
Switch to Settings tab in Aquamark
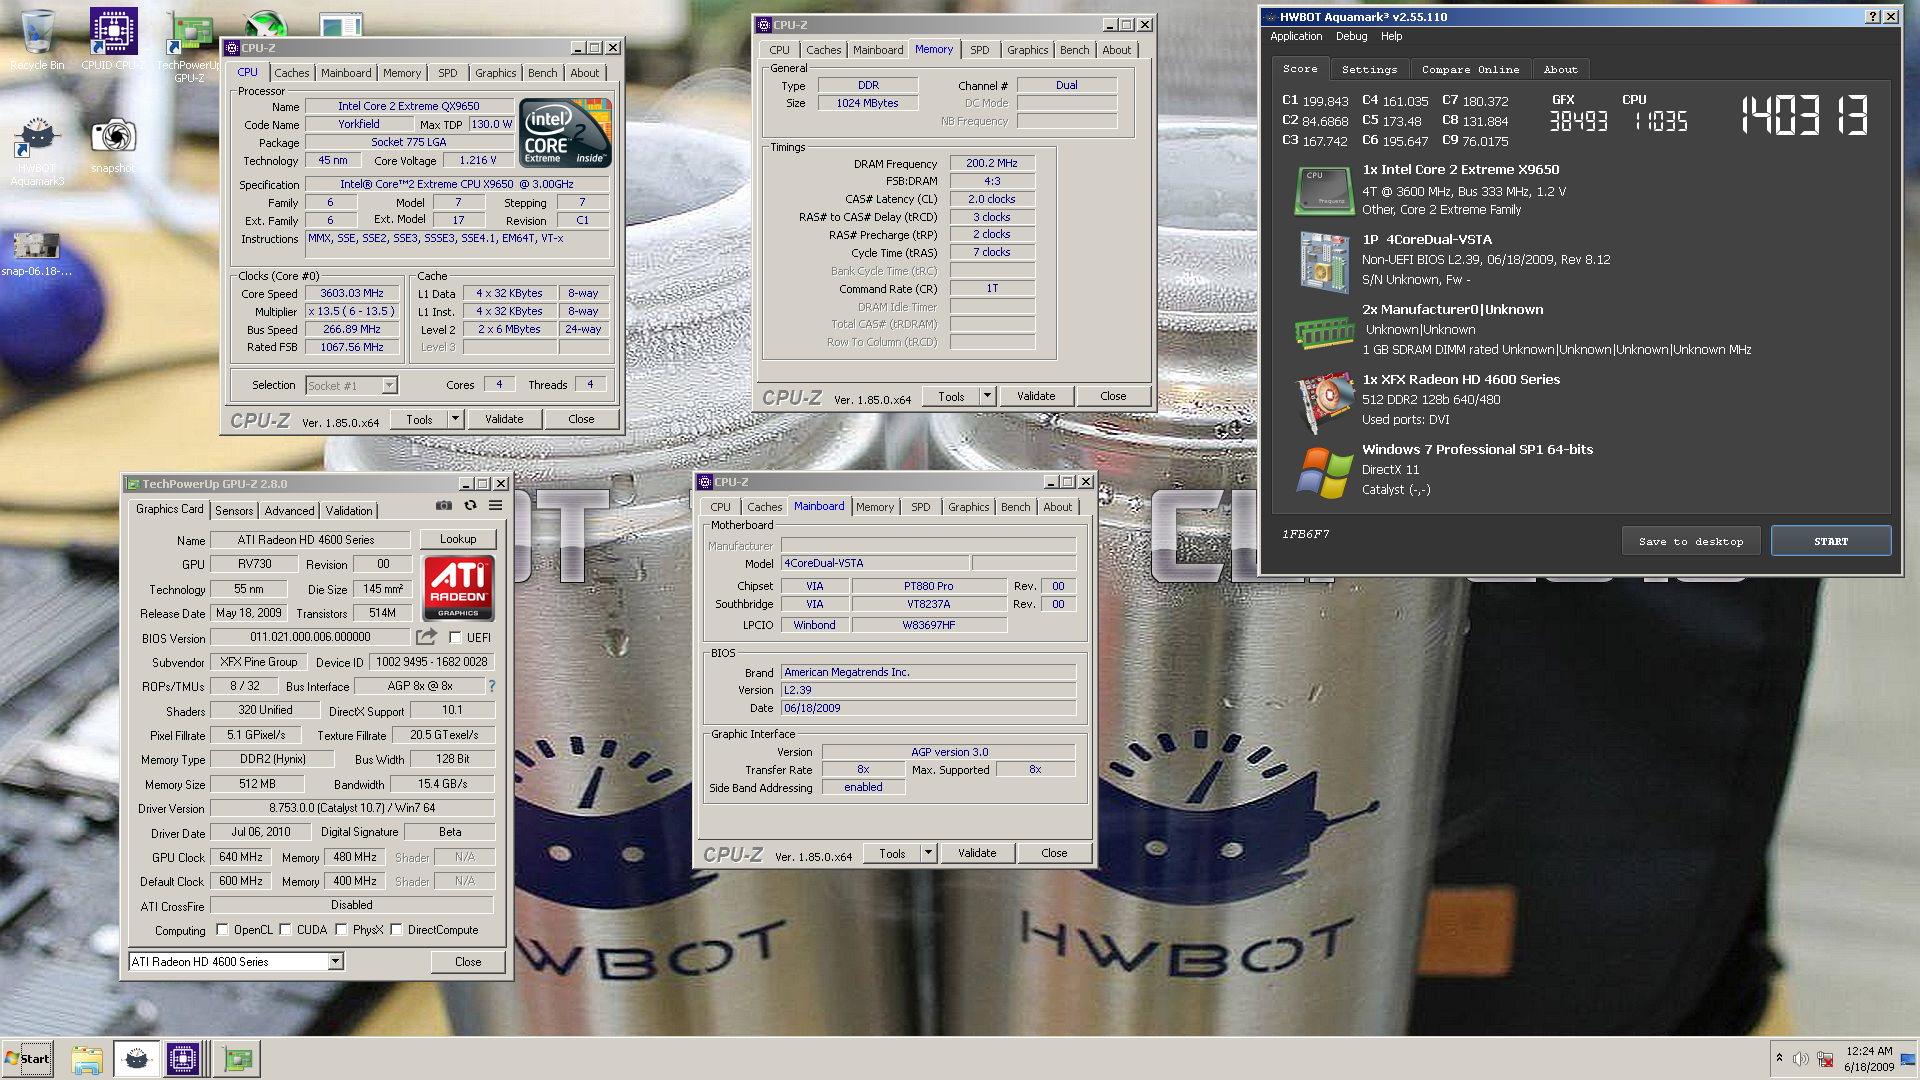[x=1369, y=69]
